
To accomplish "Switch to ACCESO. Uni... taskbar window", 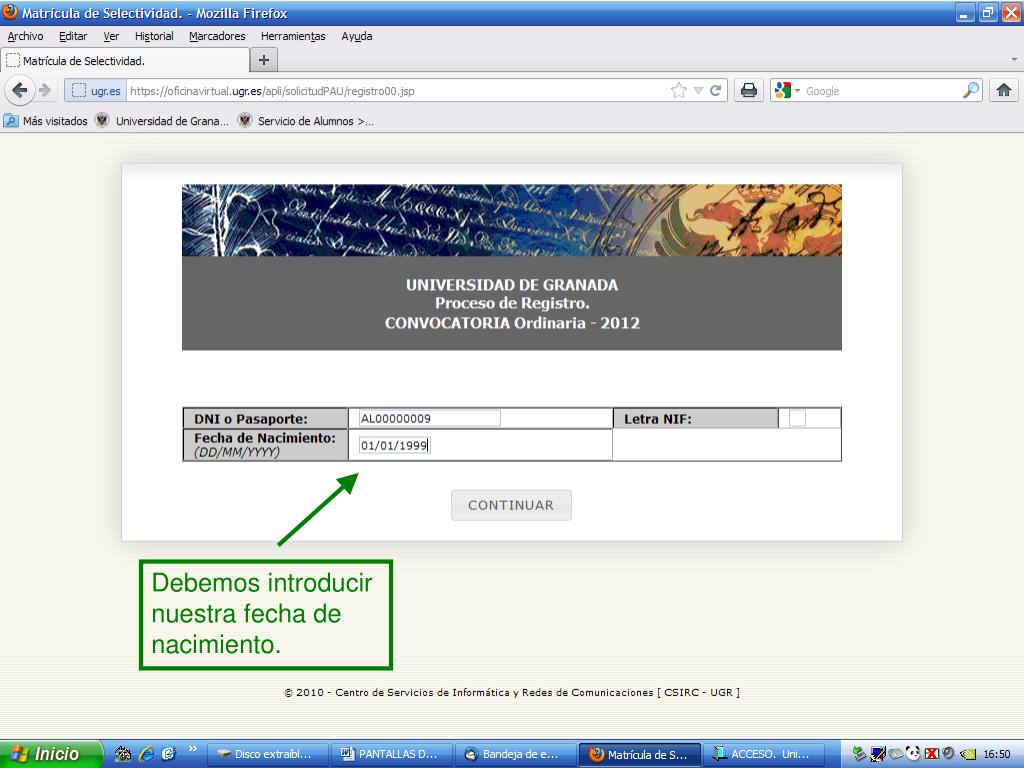I will click(764, 754).
